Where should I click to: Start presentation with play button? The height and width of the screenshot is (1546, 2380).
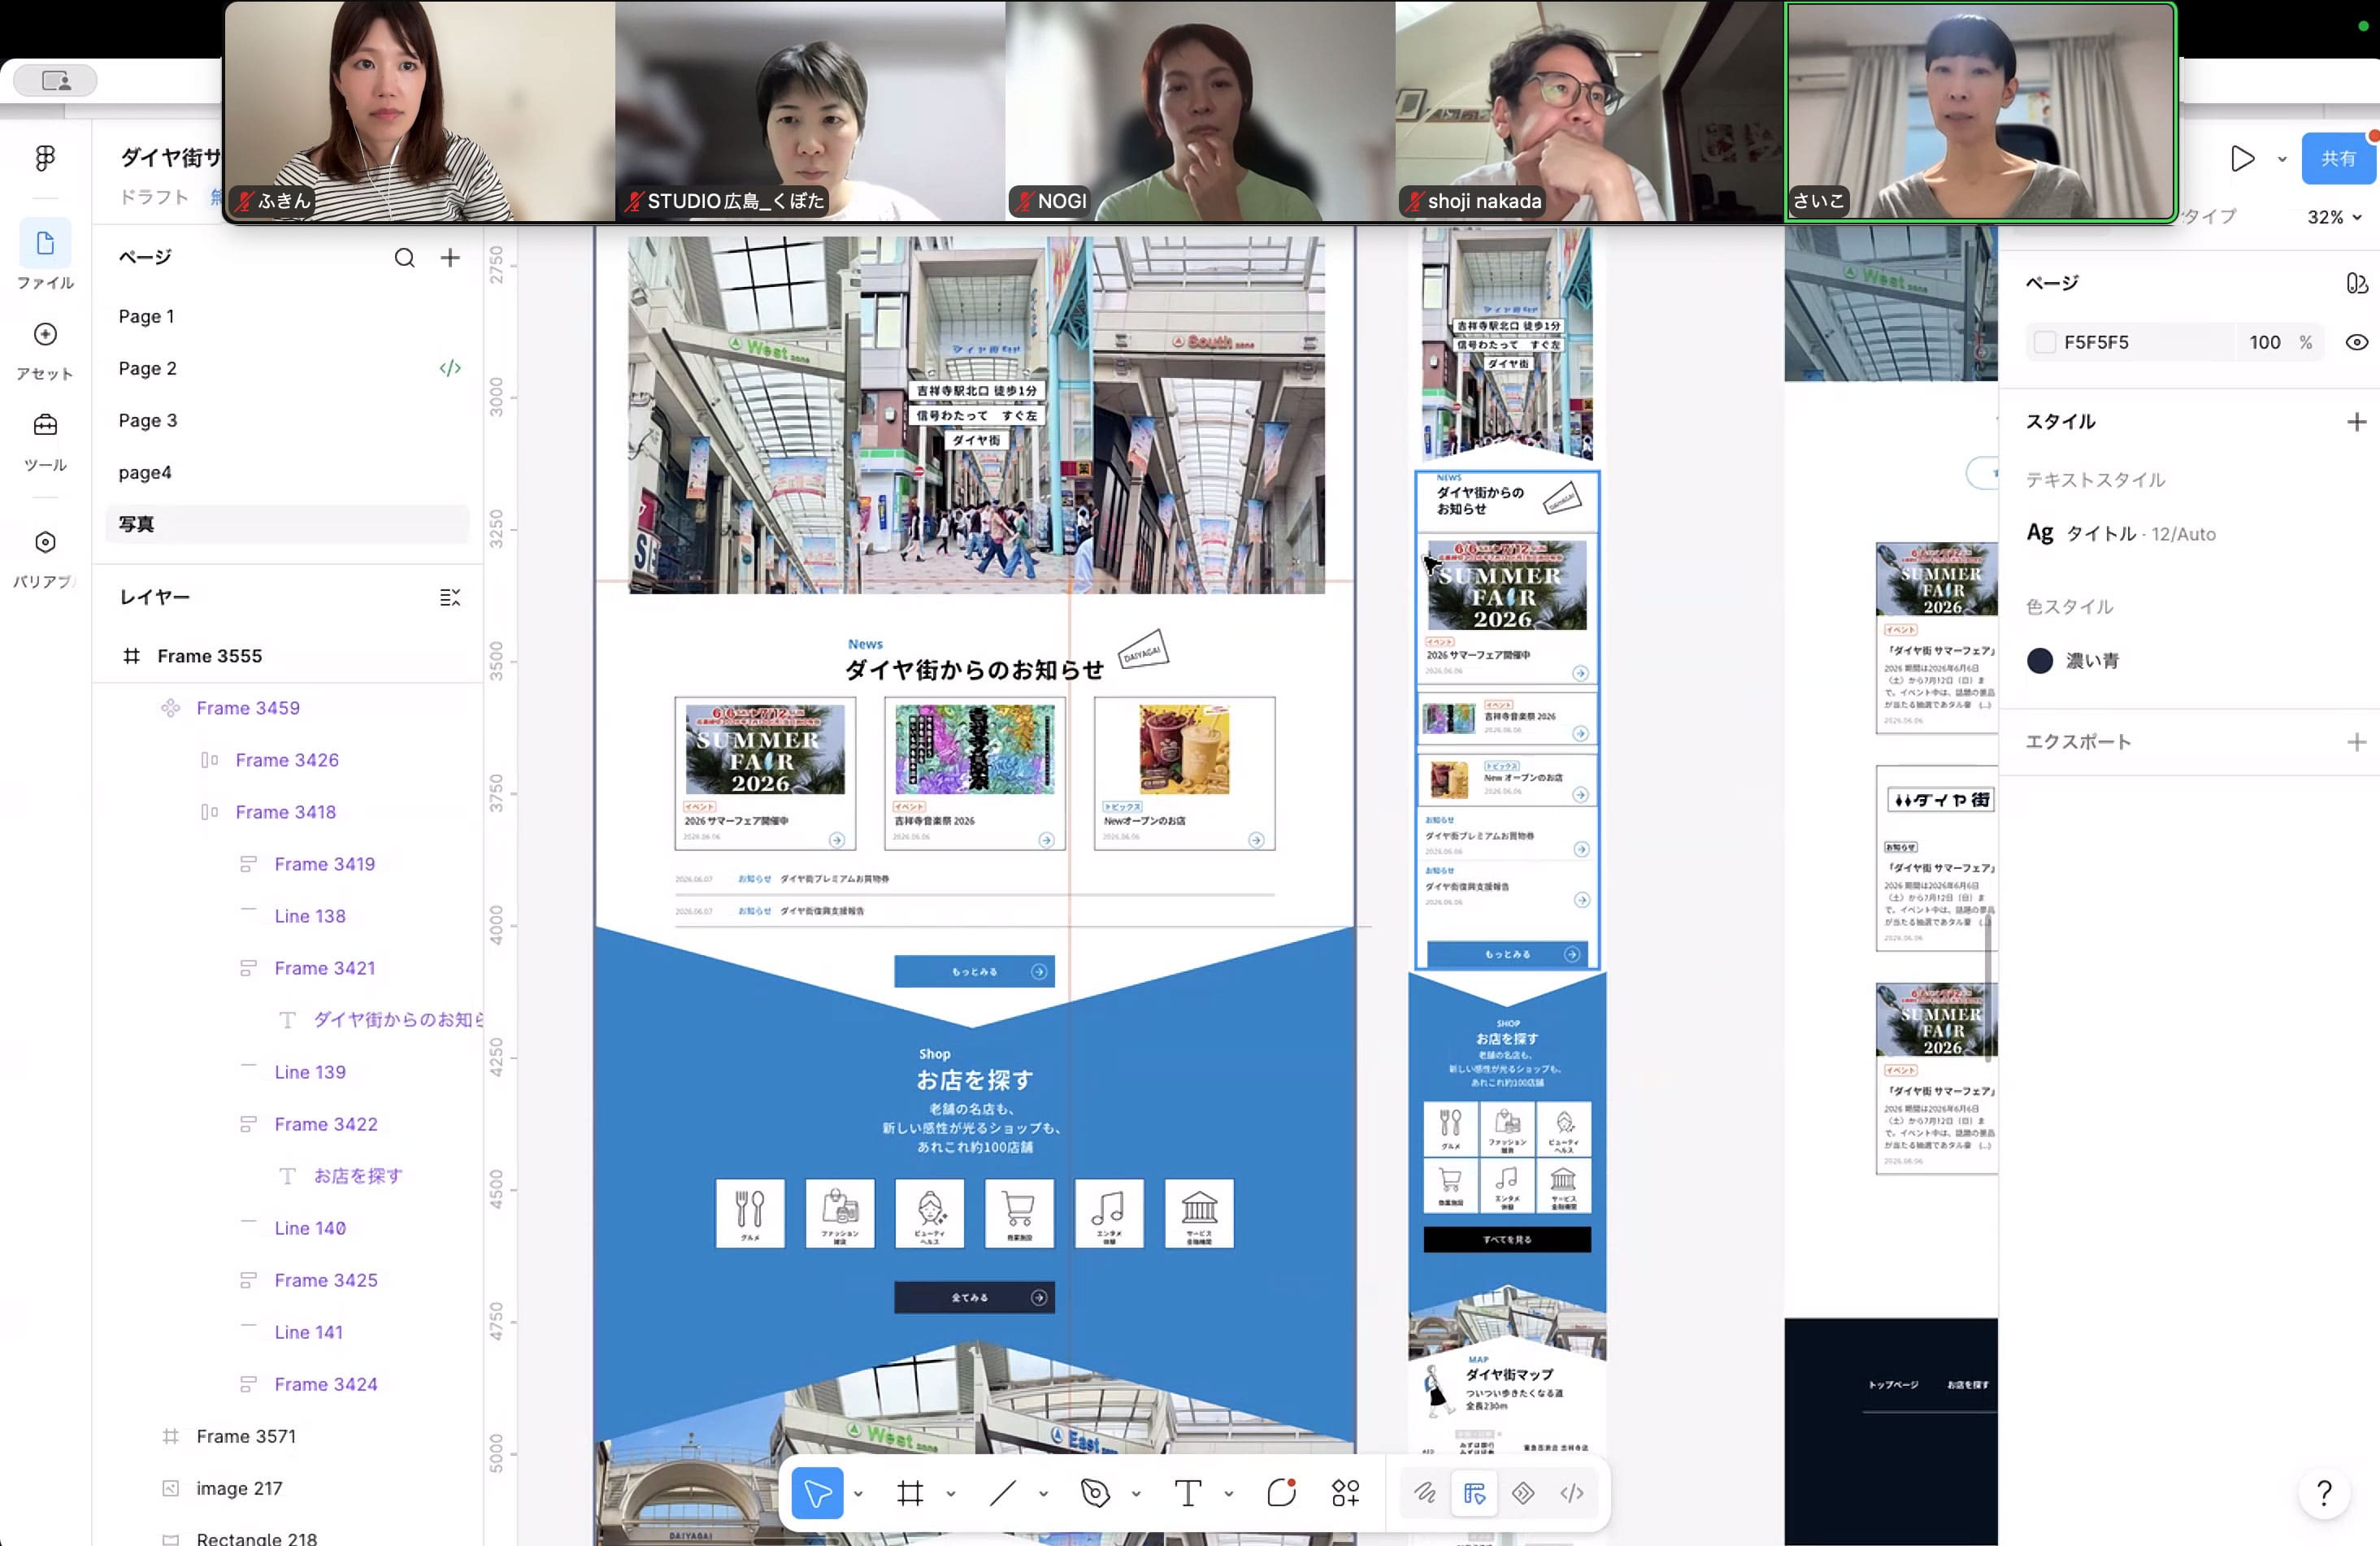coord(2241,158)
